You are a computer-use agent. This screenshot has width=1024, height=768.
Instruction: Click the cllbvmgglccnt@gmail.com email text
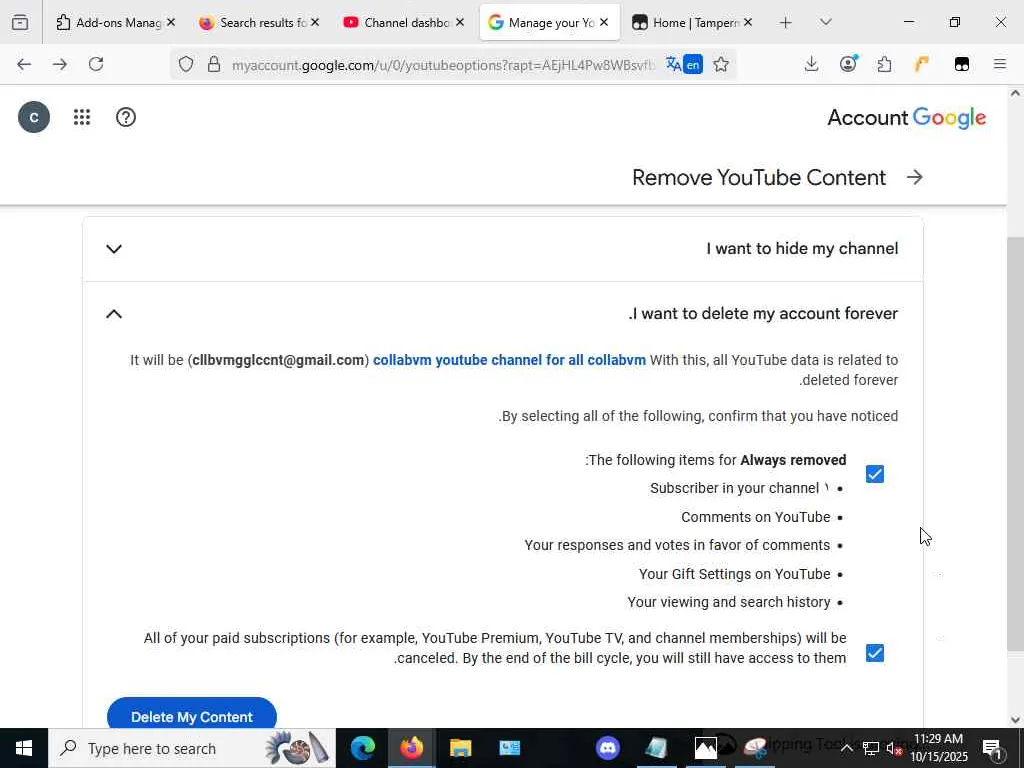(x=278, y=360)
